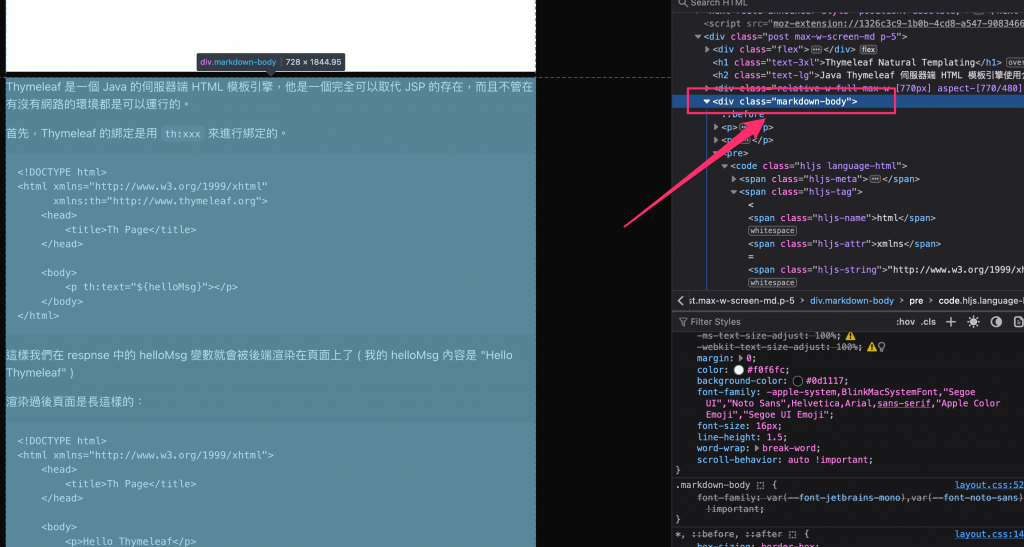Select the h1 Thymeleaf Natural Templating node
Viewport: 1024px width, 547px height.
(857, 63)
